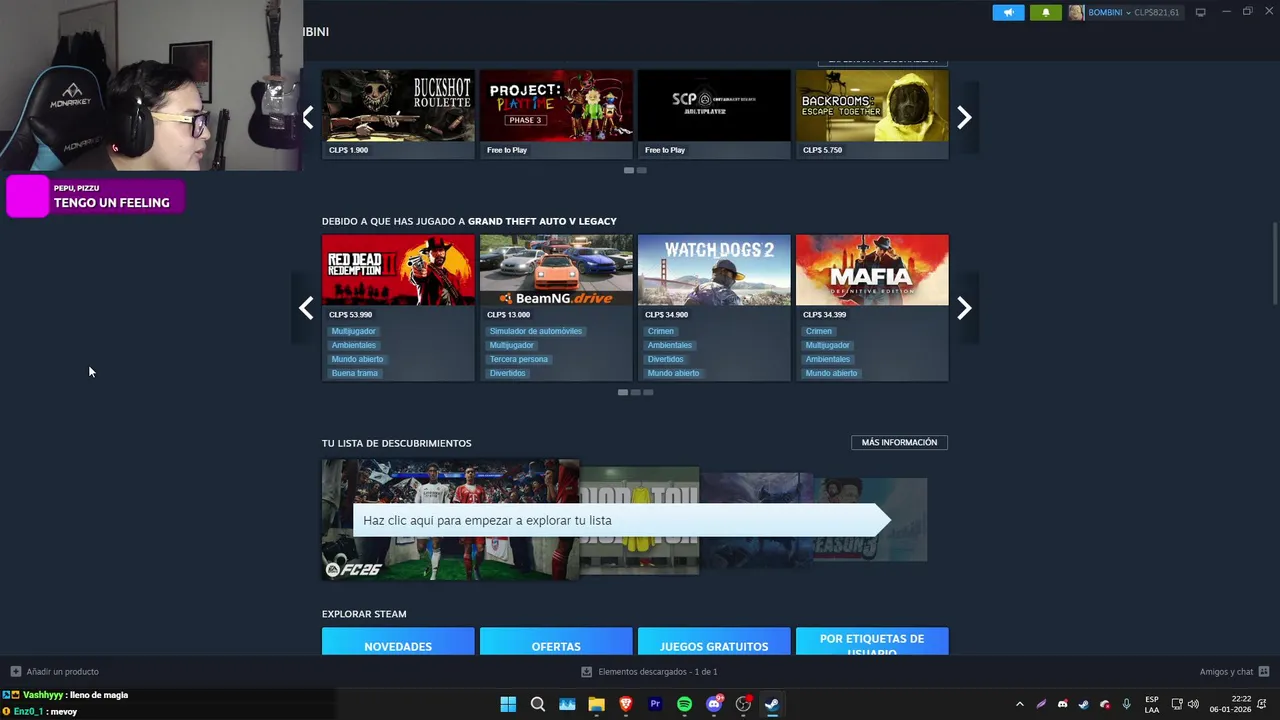Start exploring your discovery queue banner

point(620,520)
